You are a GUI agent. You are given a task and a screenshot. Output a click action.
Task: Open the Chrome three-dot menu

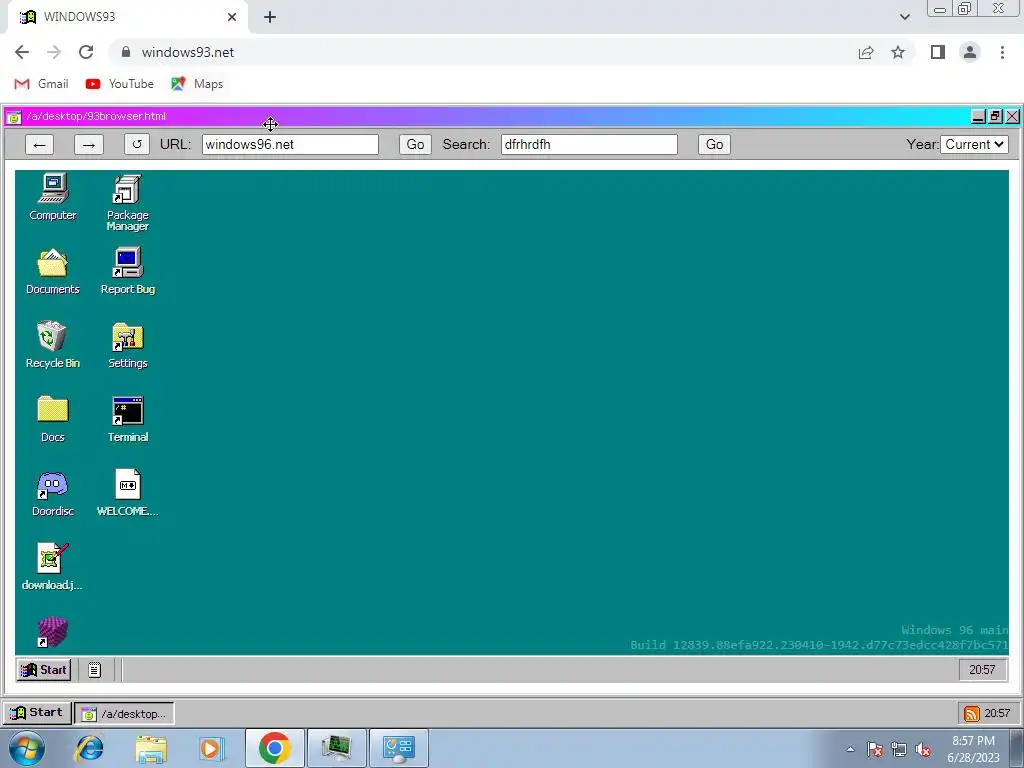[x=1002, y=52]
